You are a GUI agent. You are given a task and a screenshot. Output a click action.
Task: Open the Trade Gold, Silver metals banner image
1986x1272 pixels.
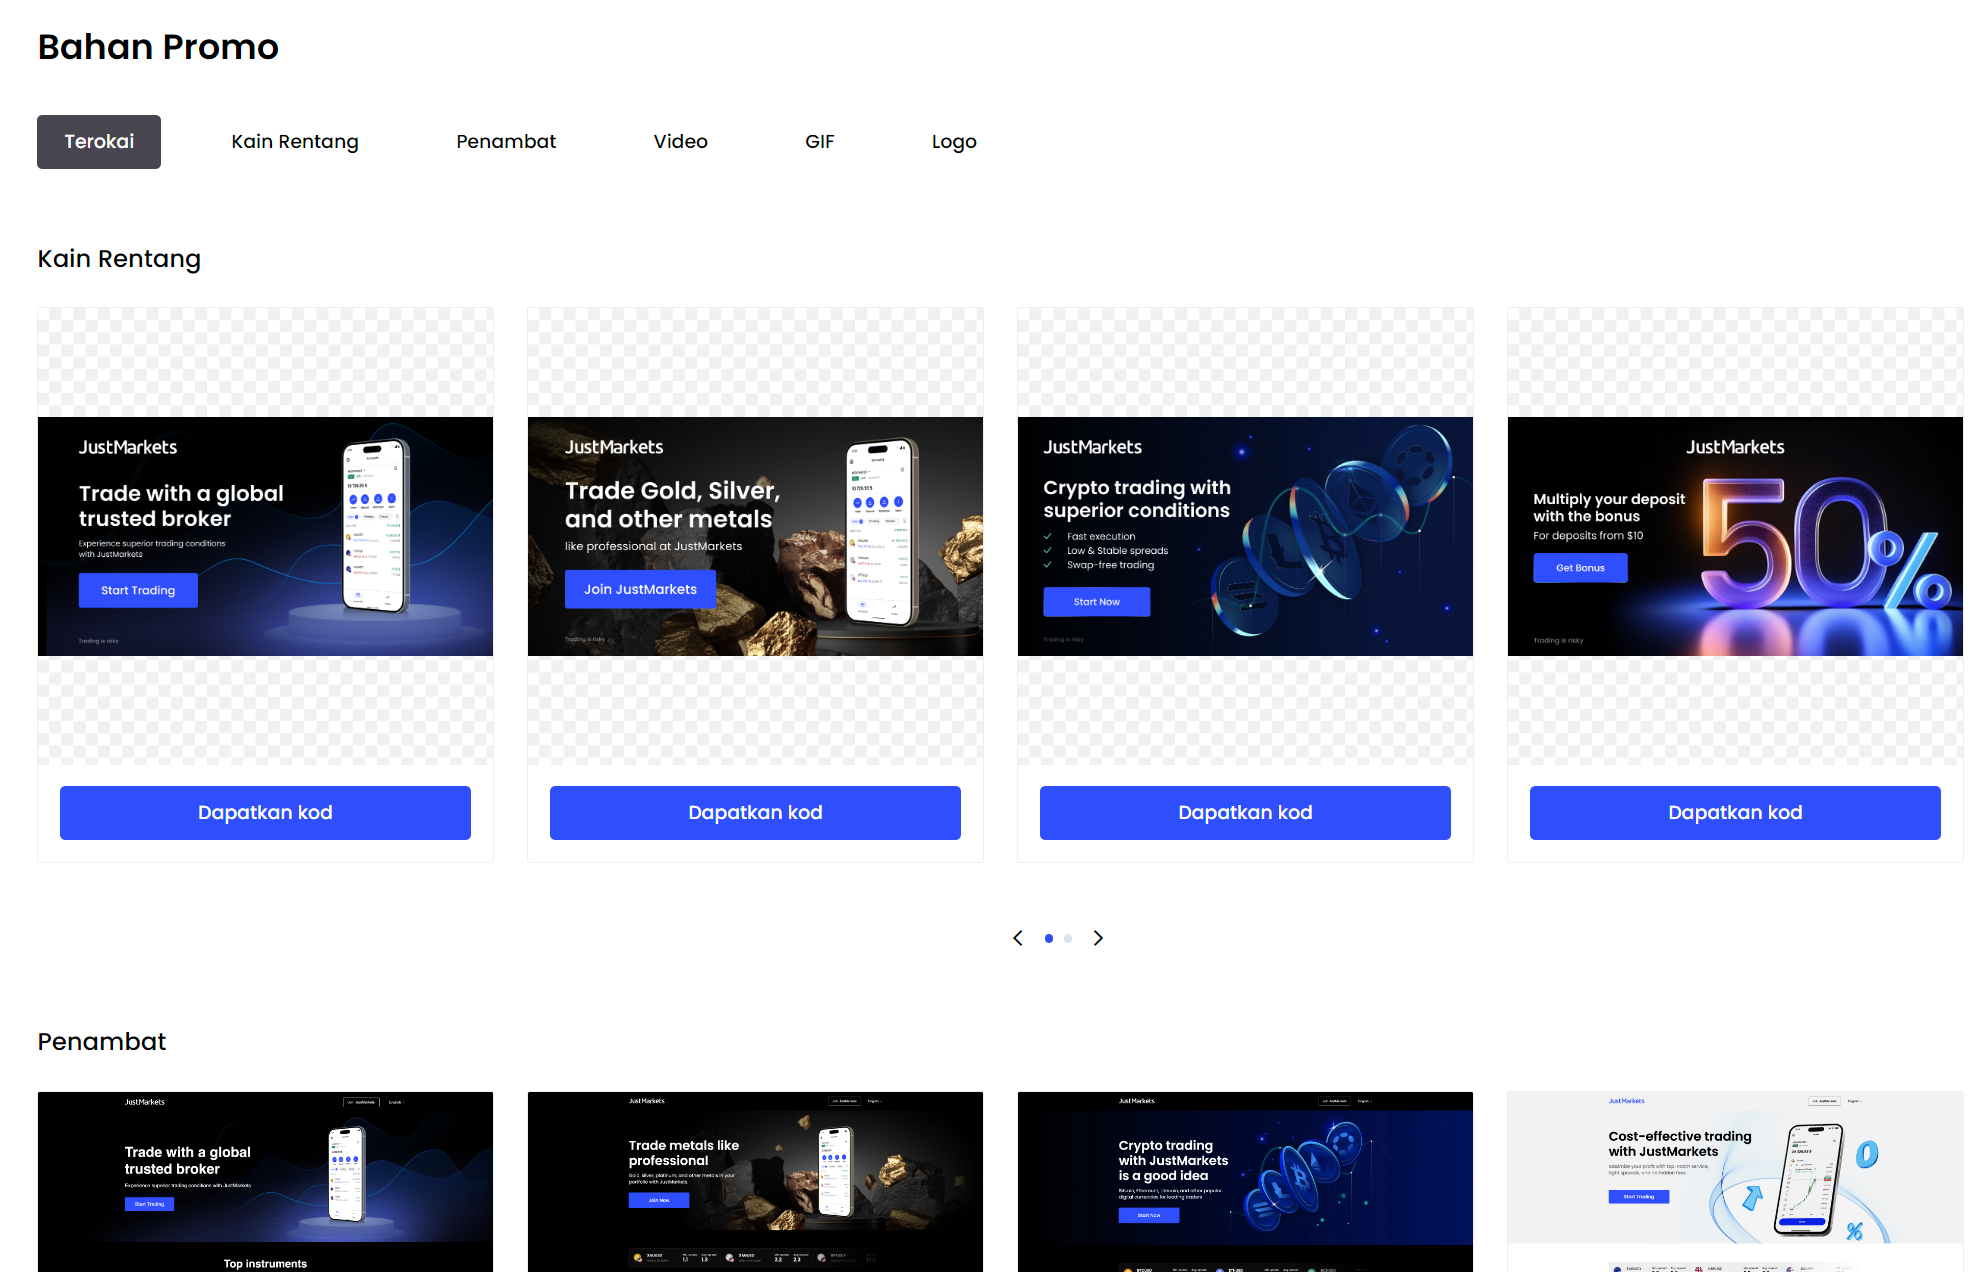click(755, 536)
